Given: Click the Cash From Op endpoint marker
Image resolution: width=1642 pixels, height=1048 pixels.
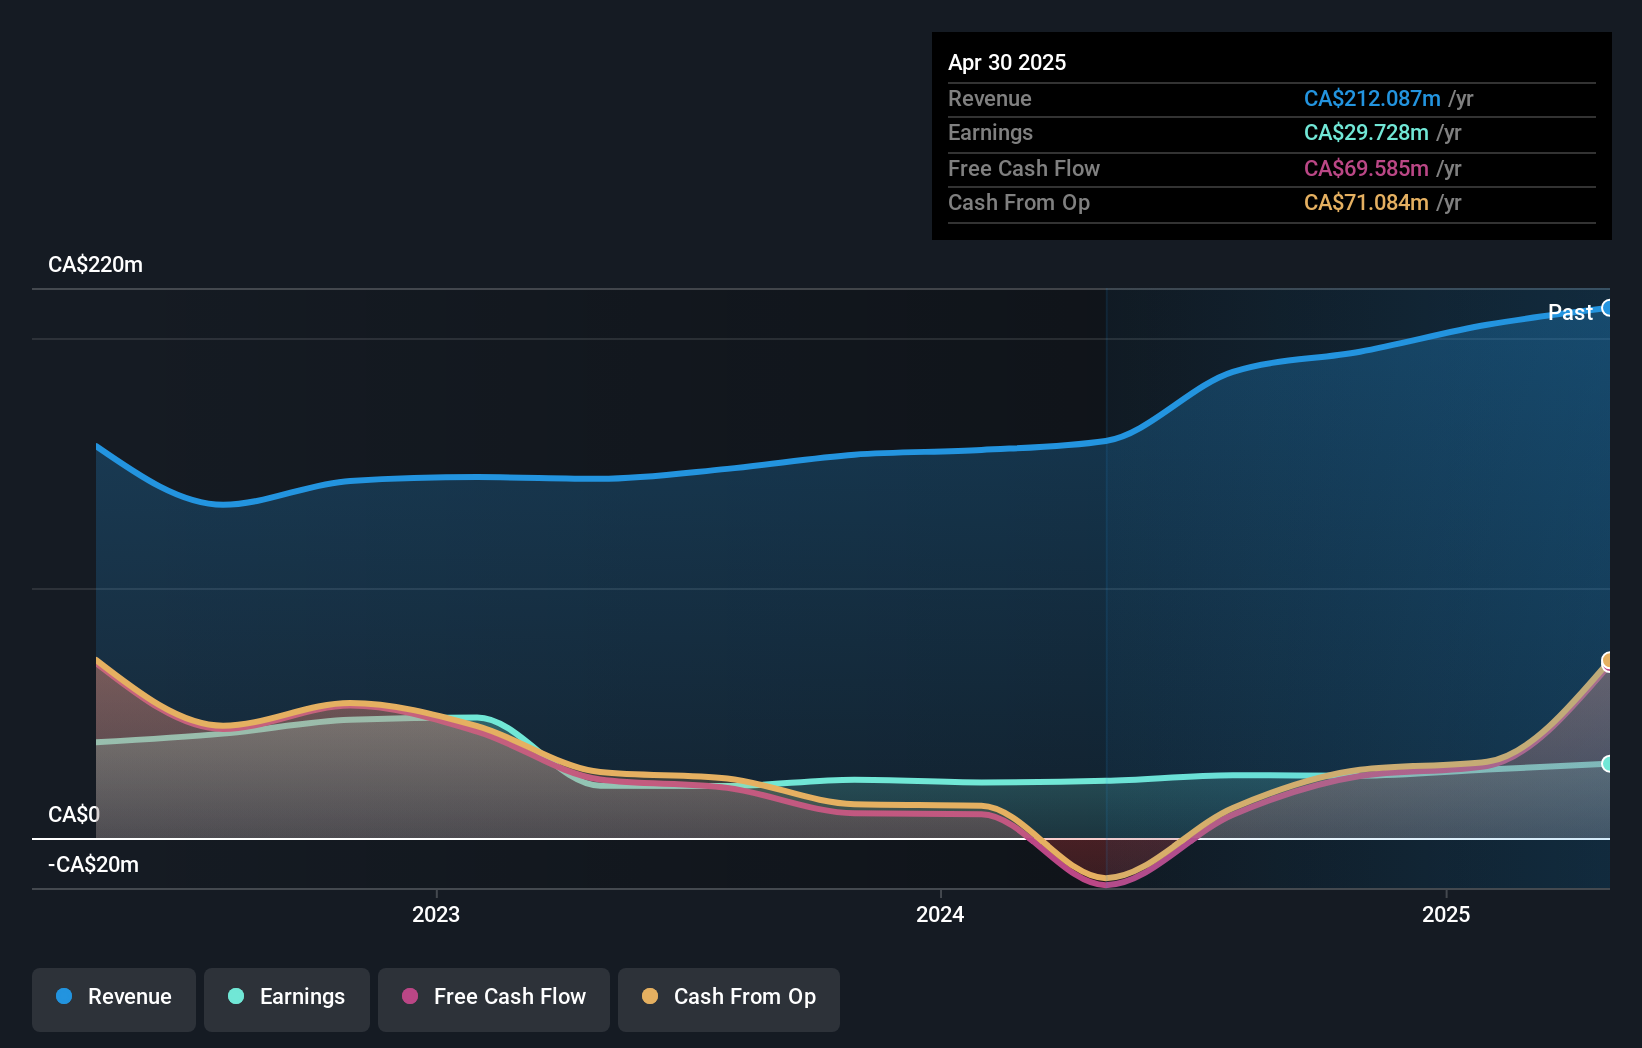Looking at the screenshot, I should pos(1608,661).
